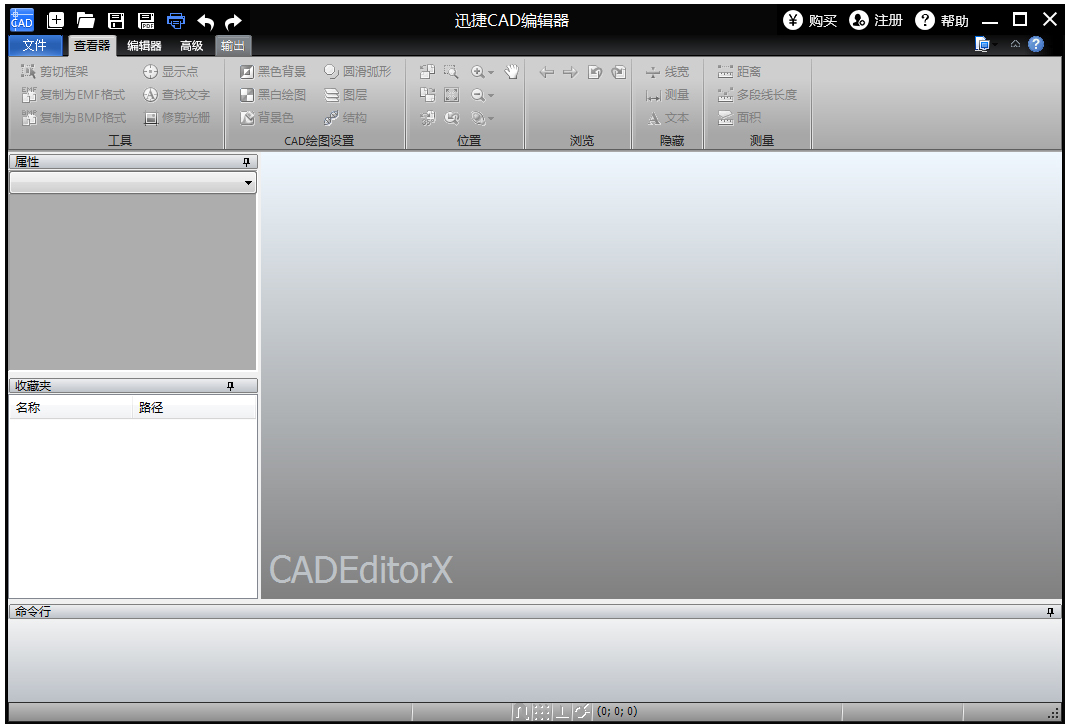Open a file with the folder icon

pos(85,20)
